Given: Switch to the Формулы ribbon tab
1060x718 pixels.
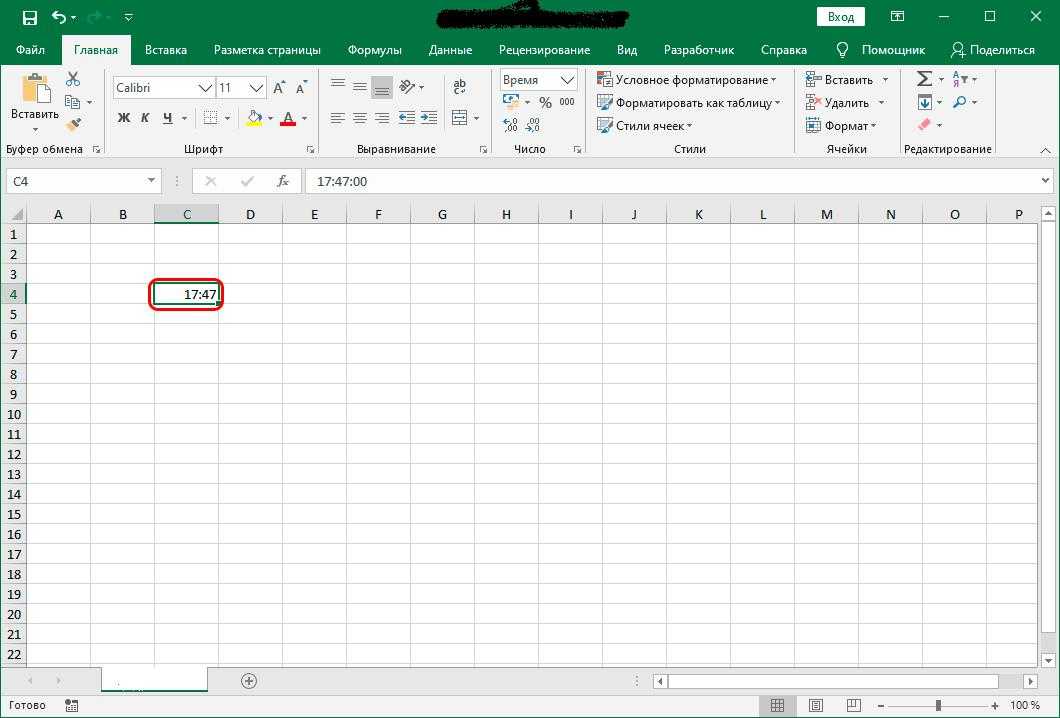Looking at the screenshot, I should [x=374, y=50].
